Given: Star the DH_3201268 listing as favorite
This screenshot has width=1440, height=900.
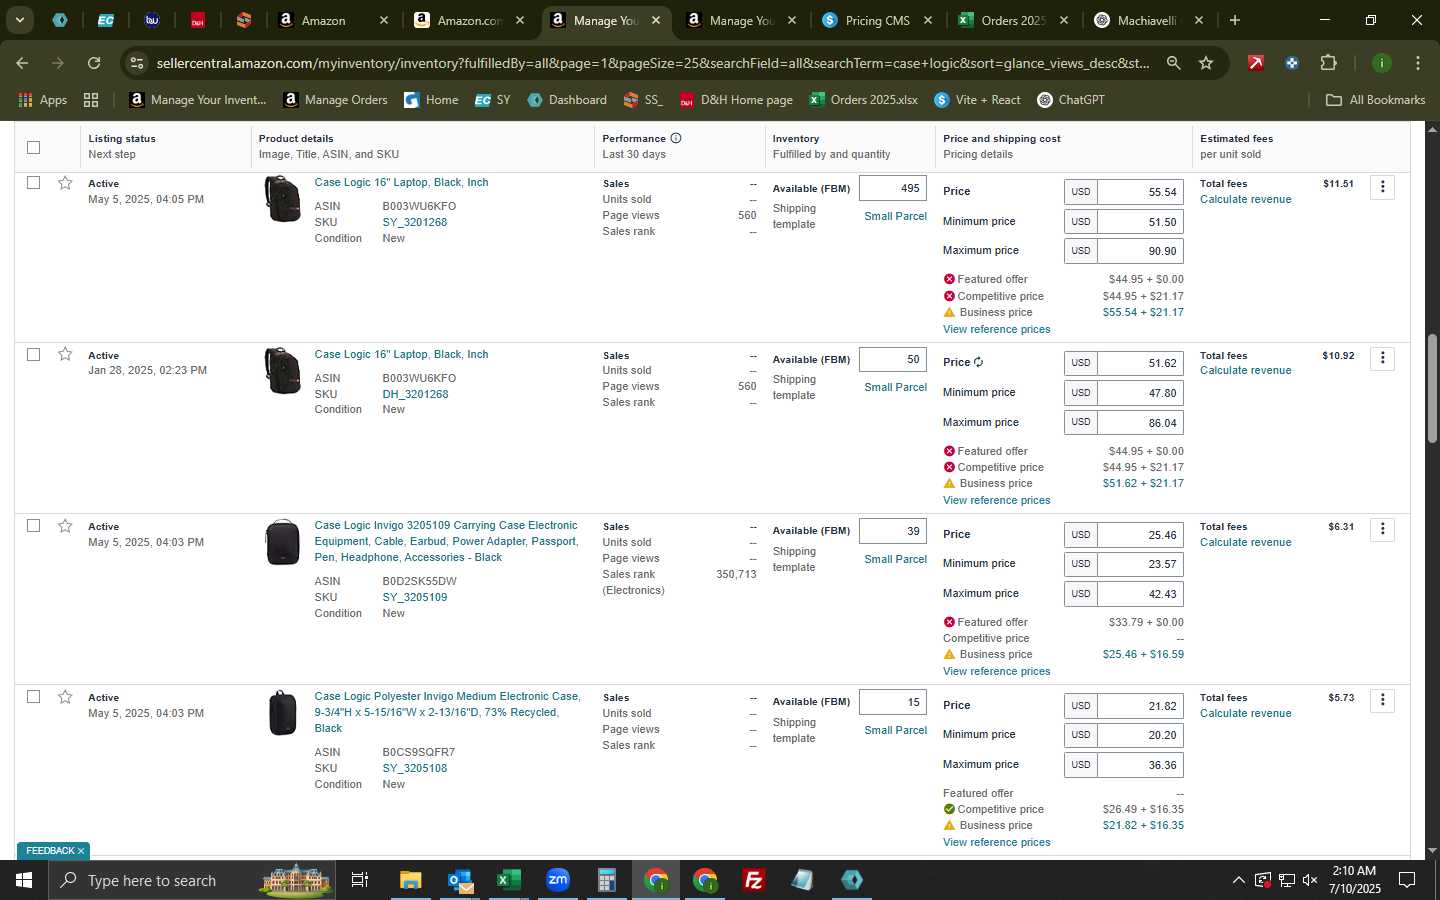Looking at the screenshot, I should (x=65, y=354).
